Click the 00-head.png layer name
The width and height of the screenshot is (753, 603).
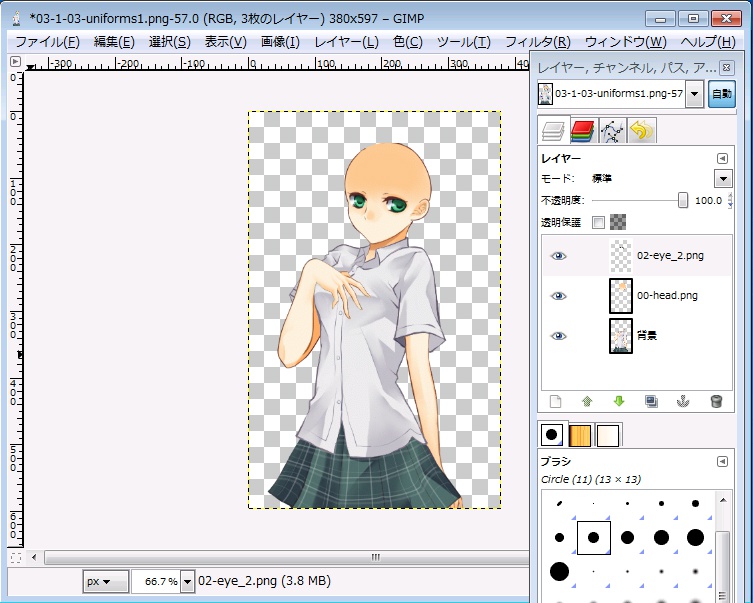pos(667,296)
